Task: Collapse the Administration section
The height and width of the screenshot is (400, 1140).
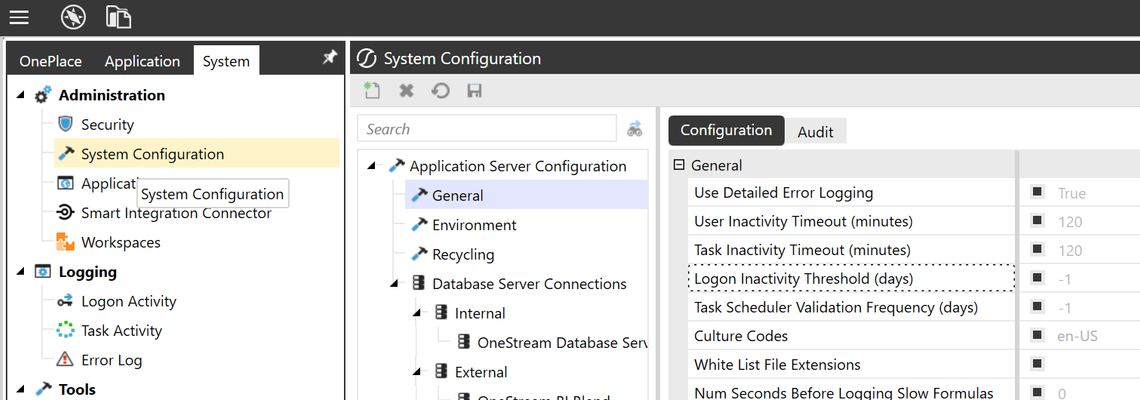Action: 20,95
